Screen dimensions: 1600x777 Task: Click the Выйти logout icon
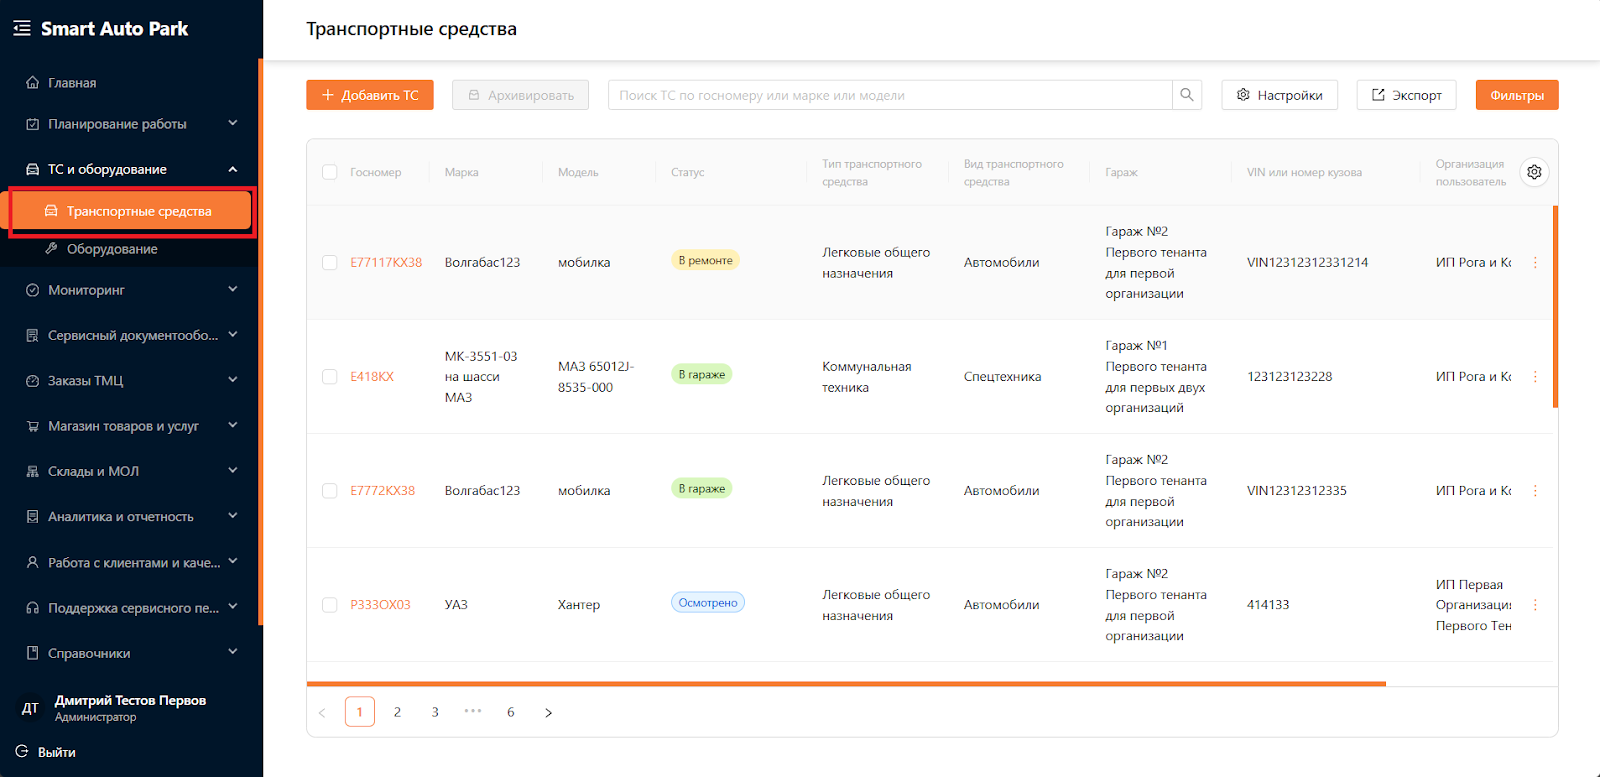pyautogui.click(x=22, y=752)
